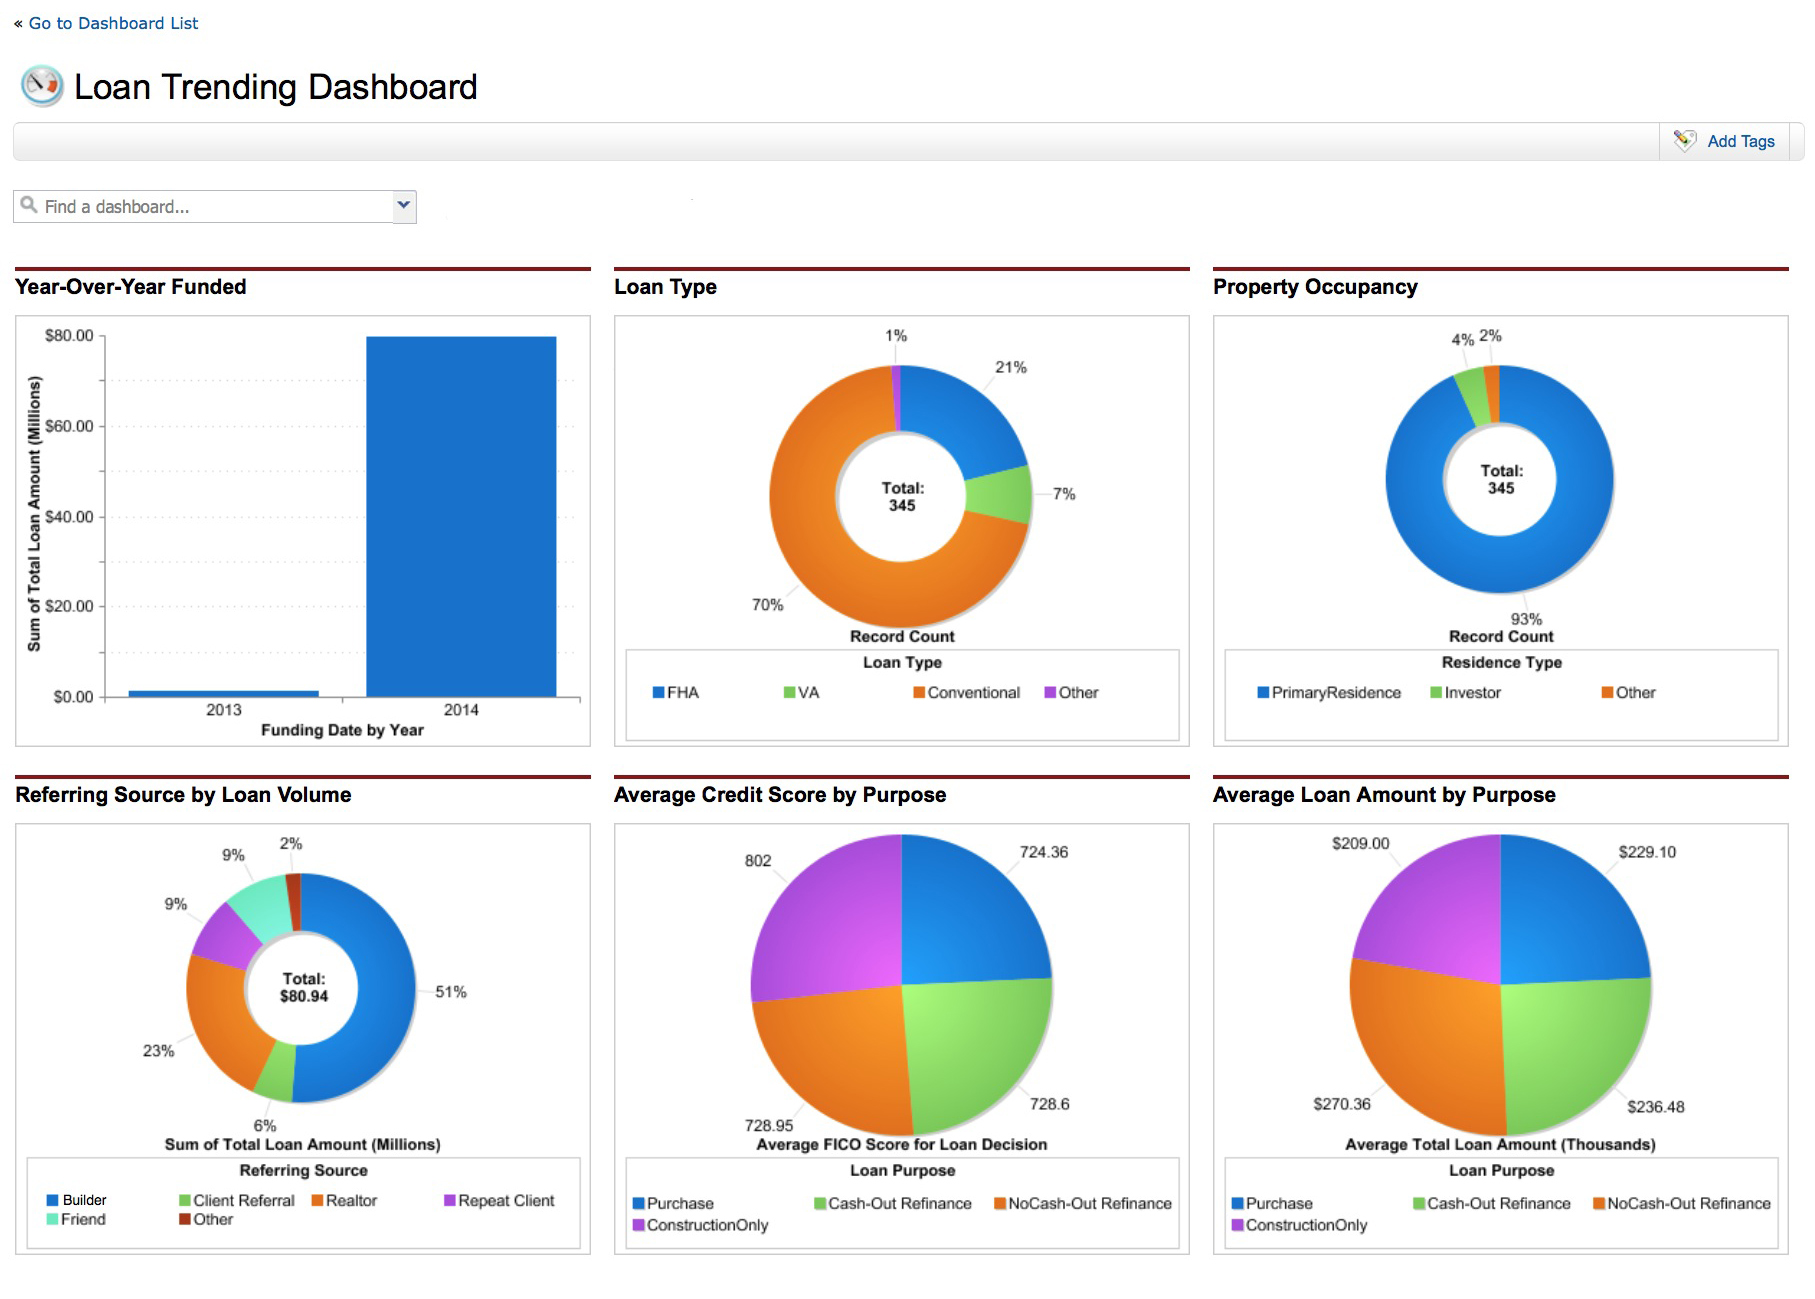Open the Find a dashboard dropdown arrow
The height and width of the screenshot is (1299, 1815).
coord(404,206)
